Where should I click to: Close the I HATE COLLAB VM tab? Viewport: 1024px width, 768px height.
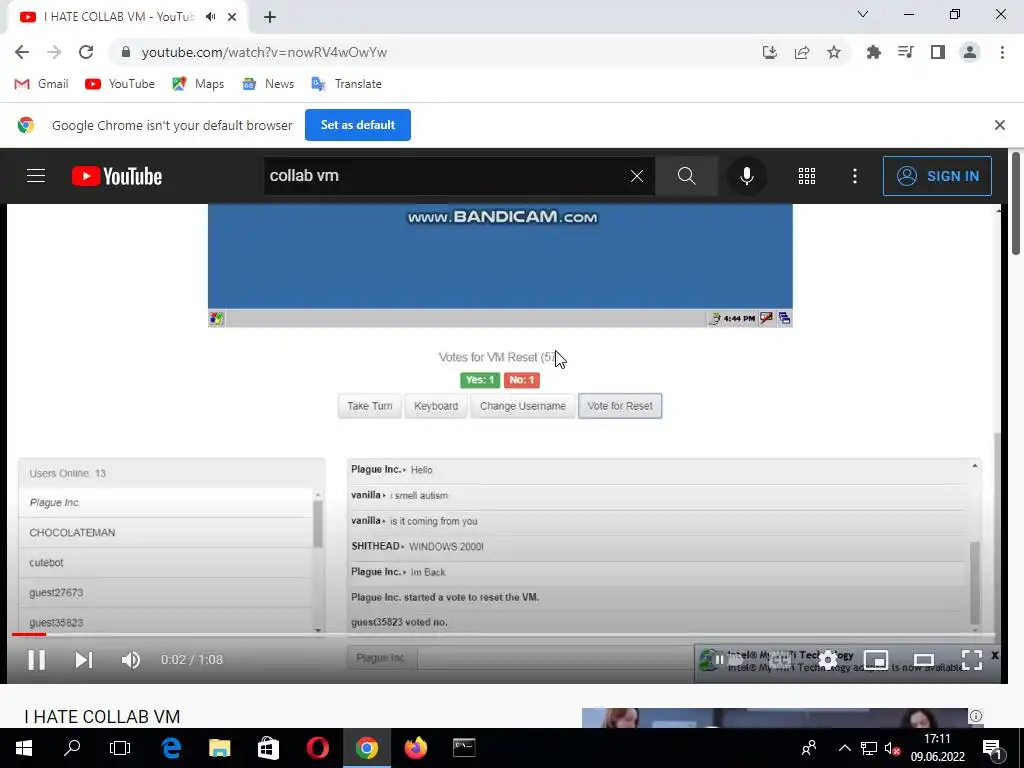(232, 17)
